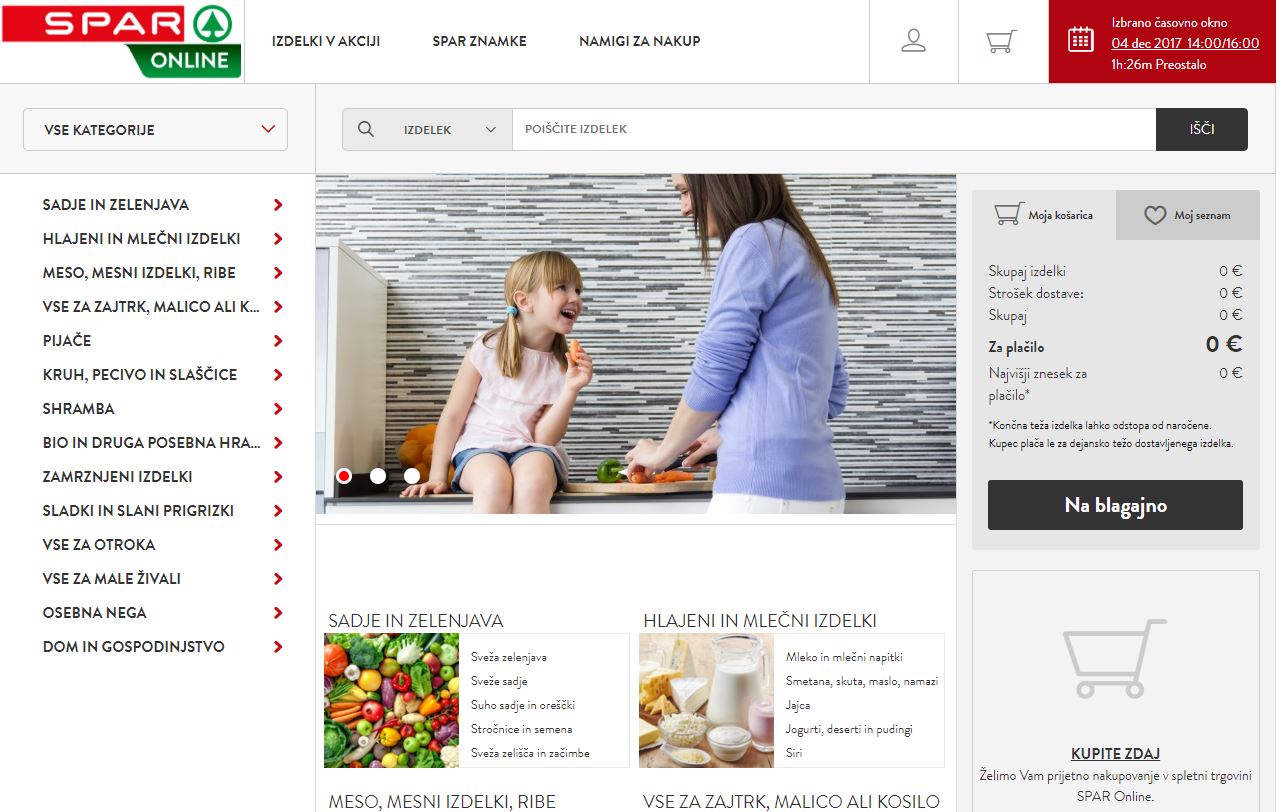1283x812 pixels.
Task: Click the magnifying glass search icon
Action: tap(365, 128)
